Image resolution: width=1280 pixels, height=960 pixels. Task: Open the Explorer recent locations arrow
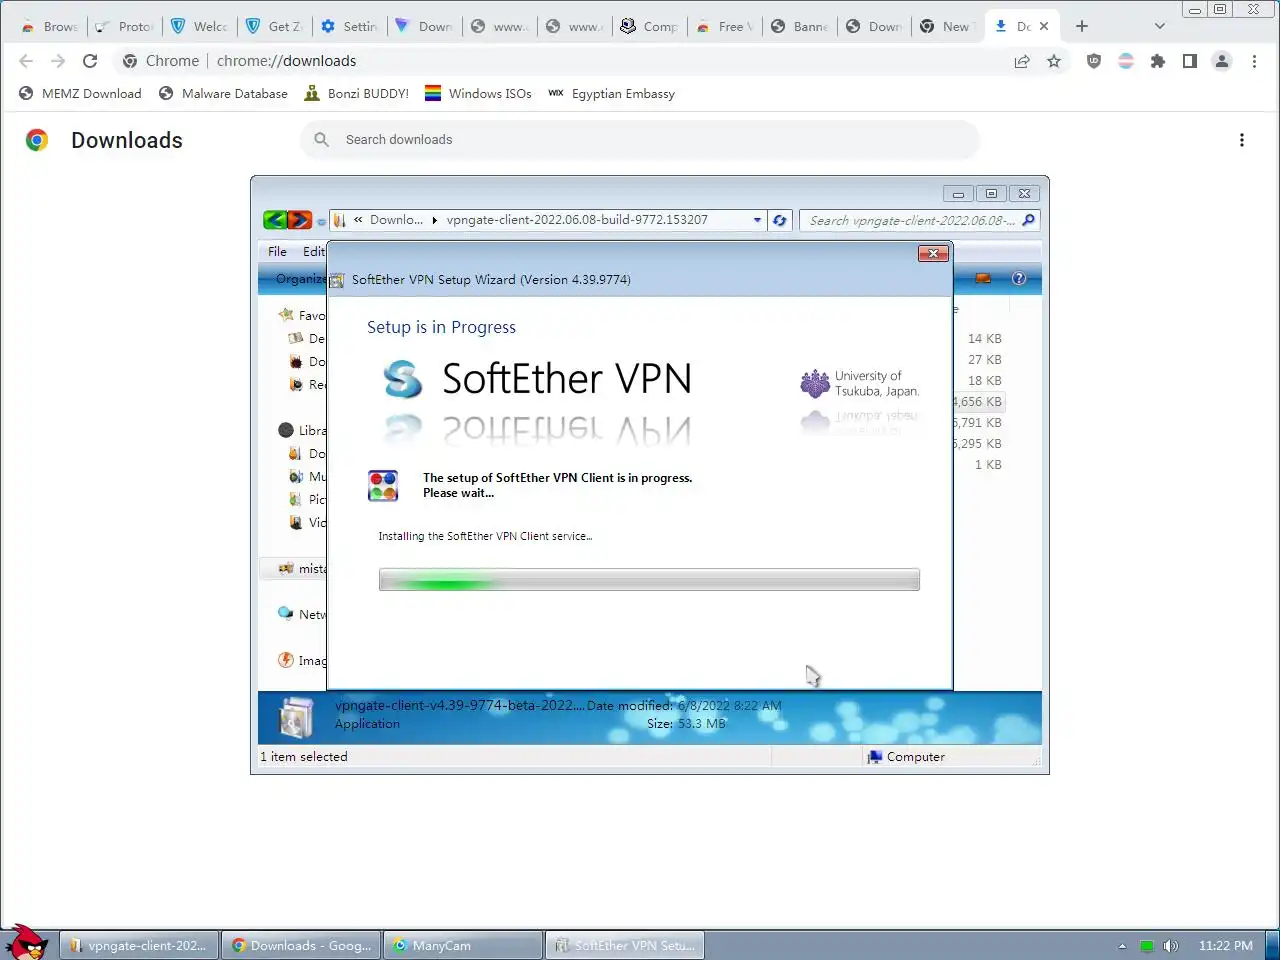(x=321, y=221)
